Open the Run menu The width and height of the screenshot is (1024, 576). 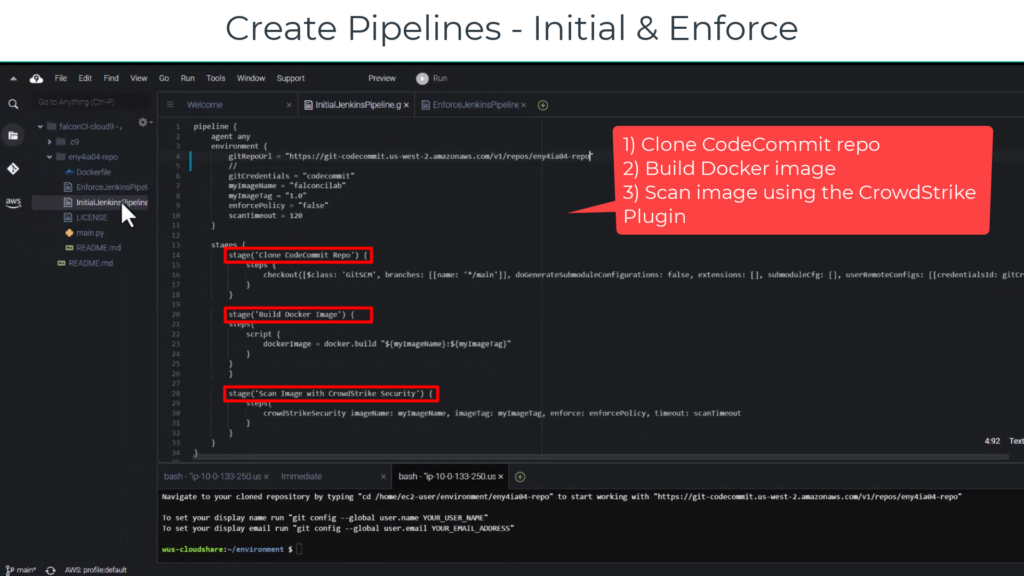click(187, 78)
